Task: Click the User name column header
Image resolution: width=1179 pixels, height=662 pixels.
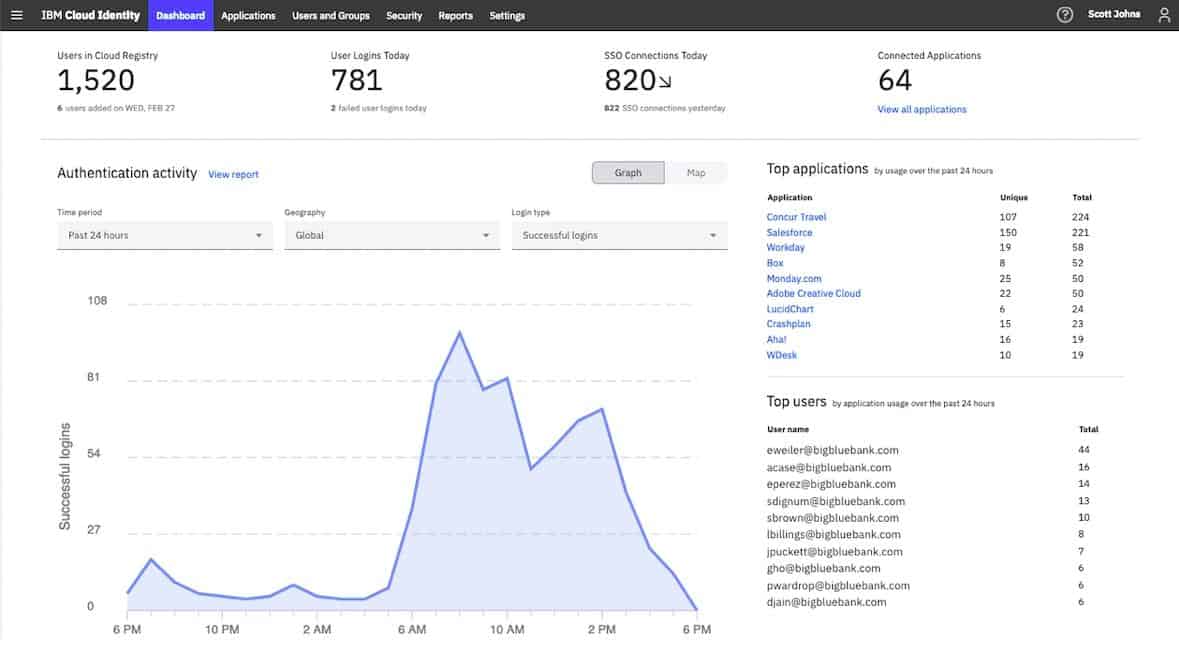Action: pos(788,430)
